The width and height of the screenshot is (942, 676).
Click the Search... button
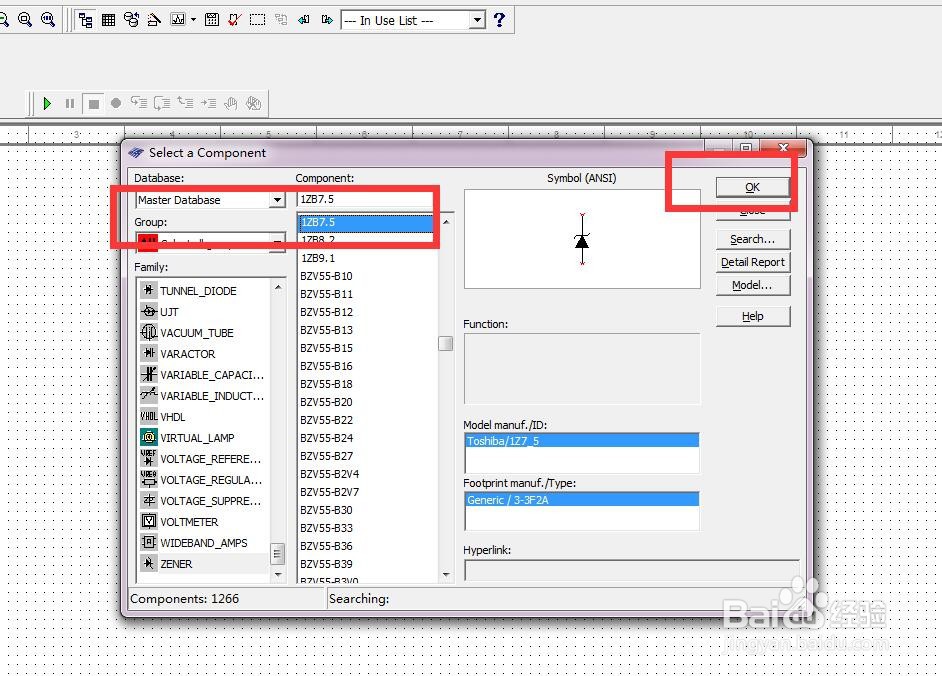[x=752, y=239]
